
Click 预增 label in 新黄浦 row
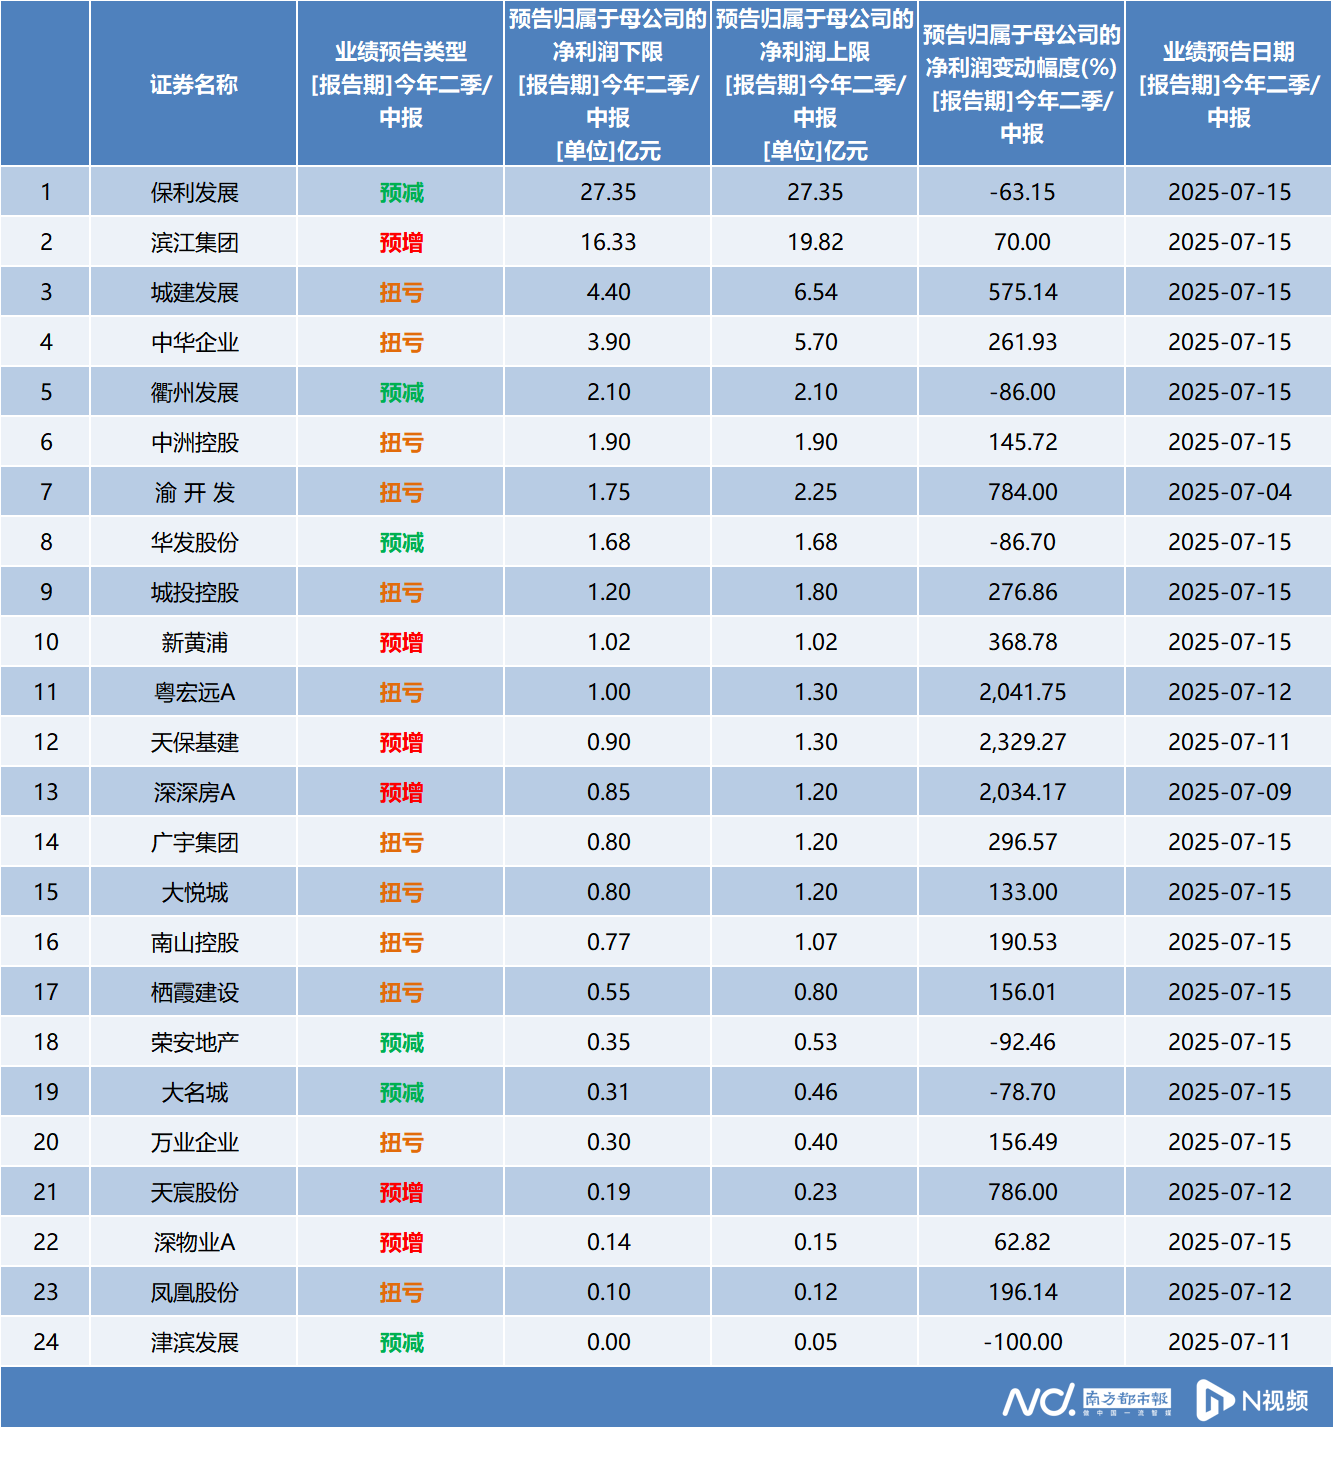pyautogui.click(x=401, y=643)
